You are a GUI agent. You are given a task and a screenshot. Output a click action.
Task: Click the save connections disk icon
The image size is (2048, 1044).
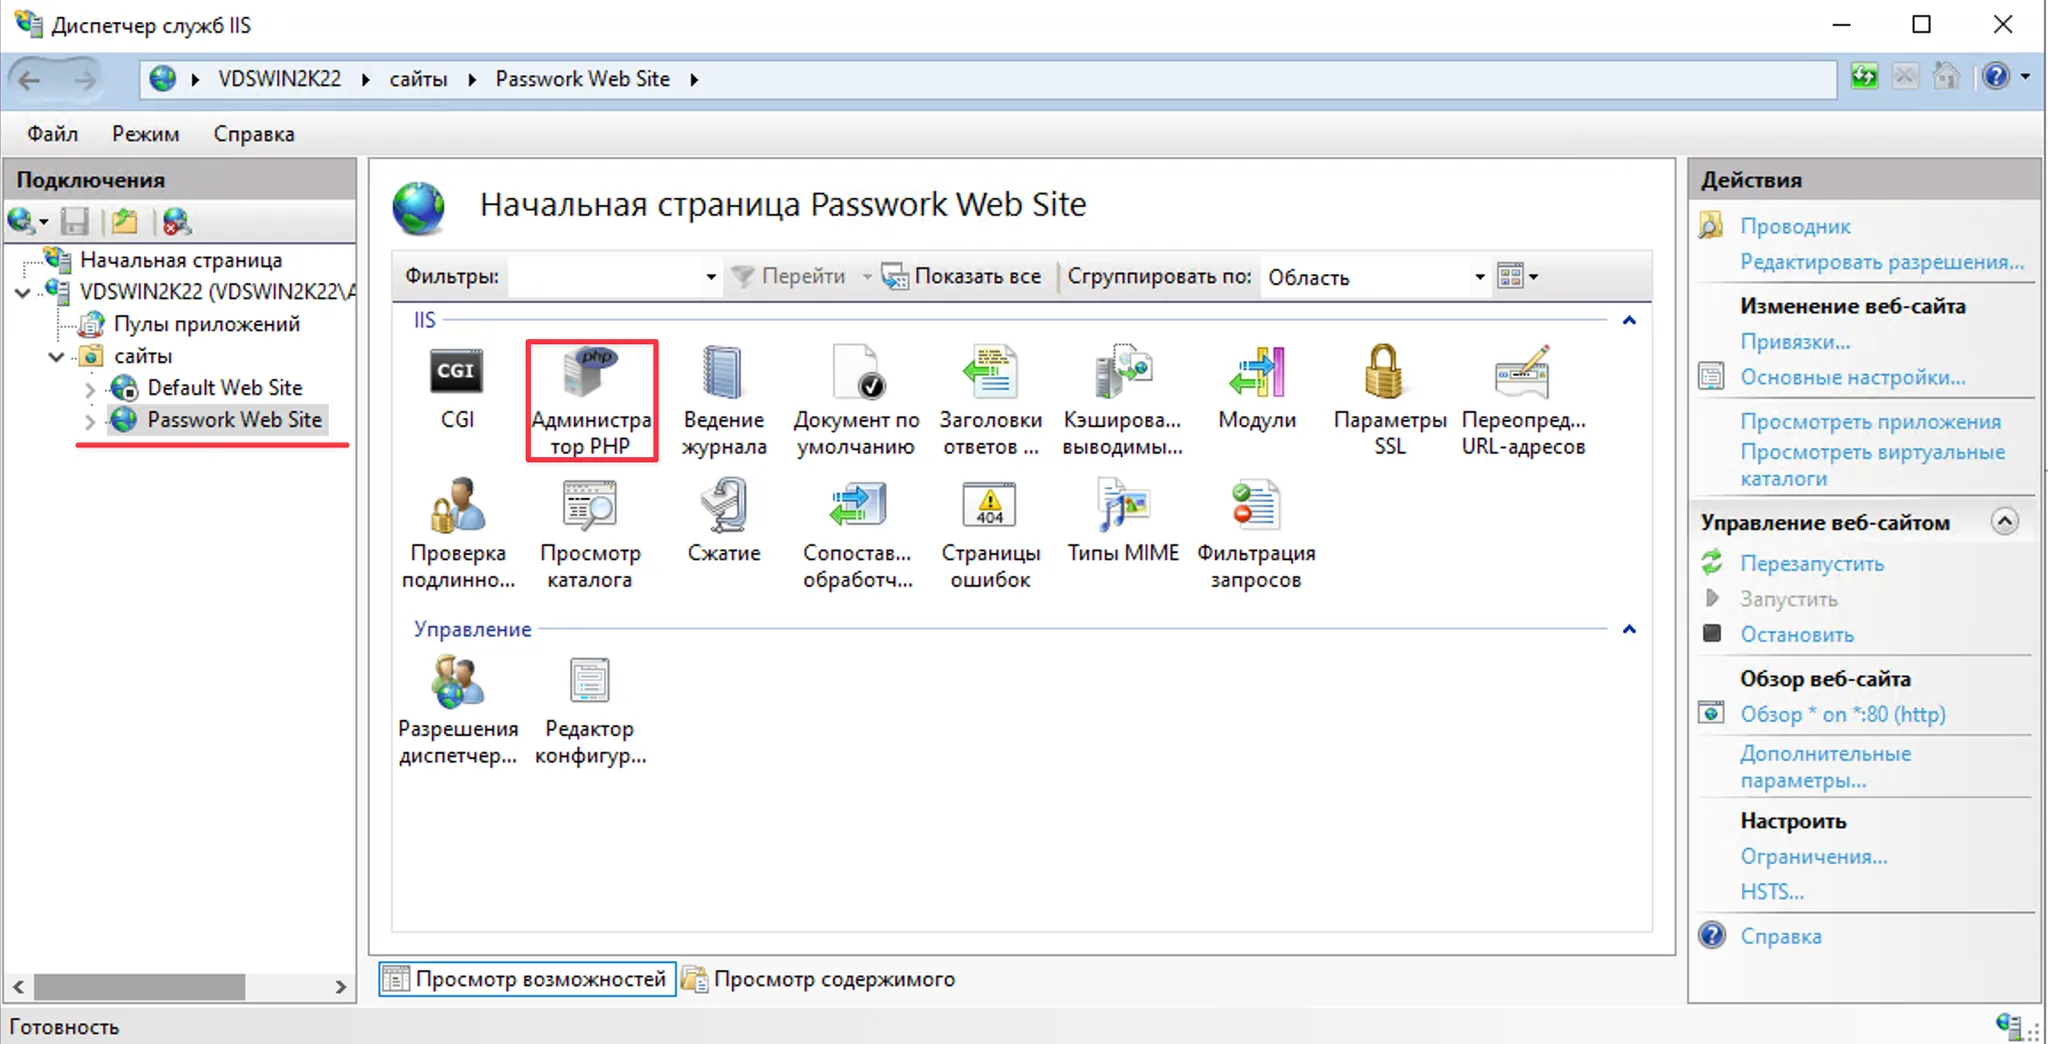click(x=75, y=221)
